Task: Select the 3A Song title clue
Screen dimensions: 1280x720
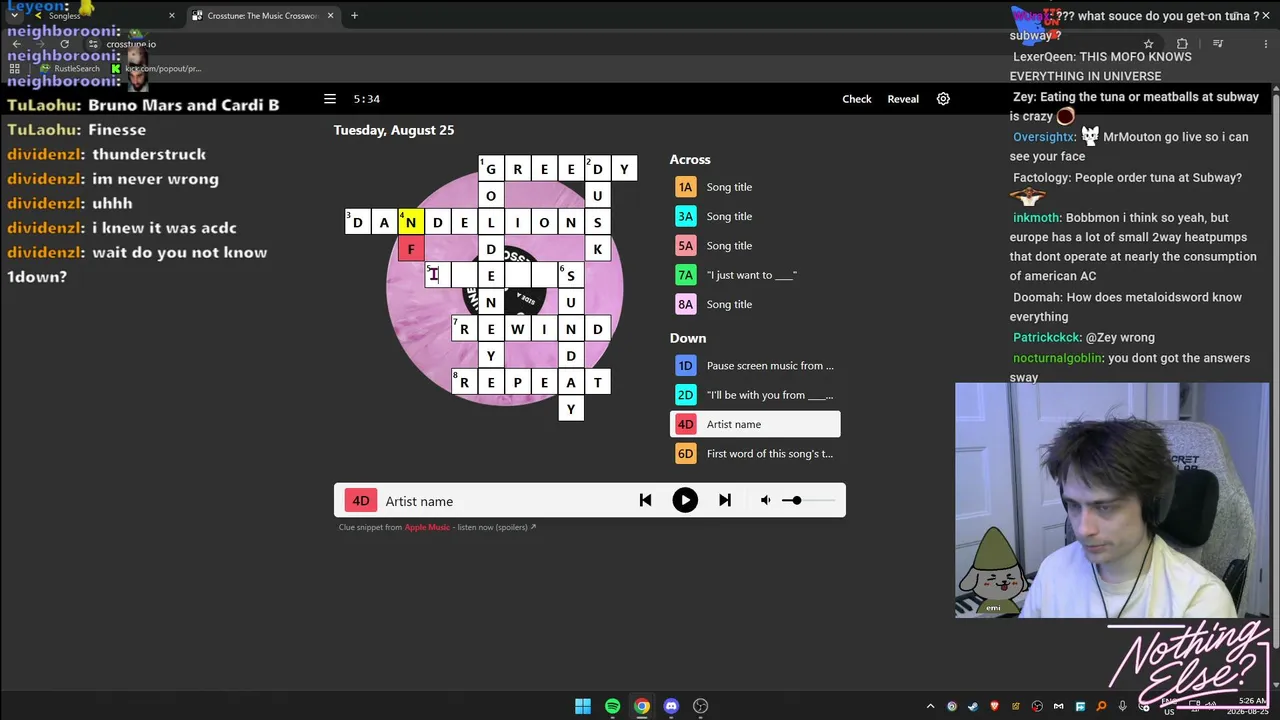Action: click(x=755, y=216)
